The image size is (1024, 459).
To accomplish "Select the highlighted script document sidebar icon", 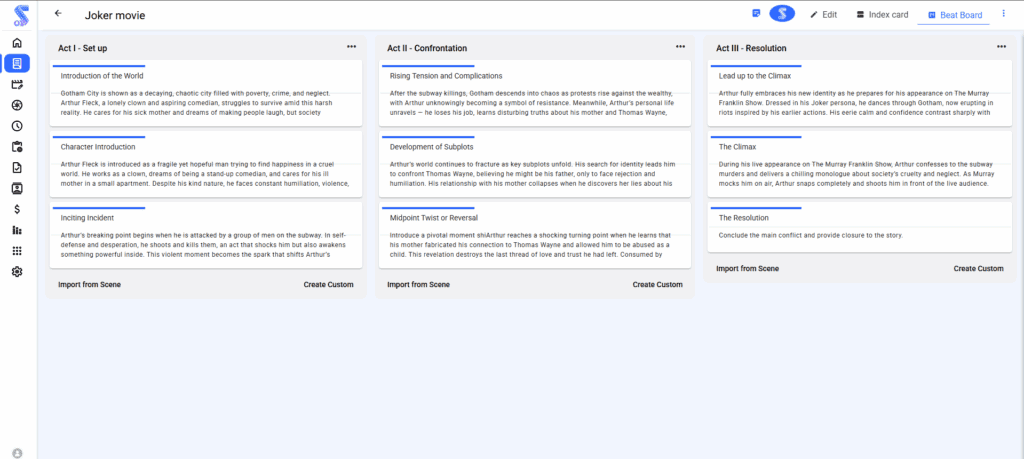I will tap(17, 63).
